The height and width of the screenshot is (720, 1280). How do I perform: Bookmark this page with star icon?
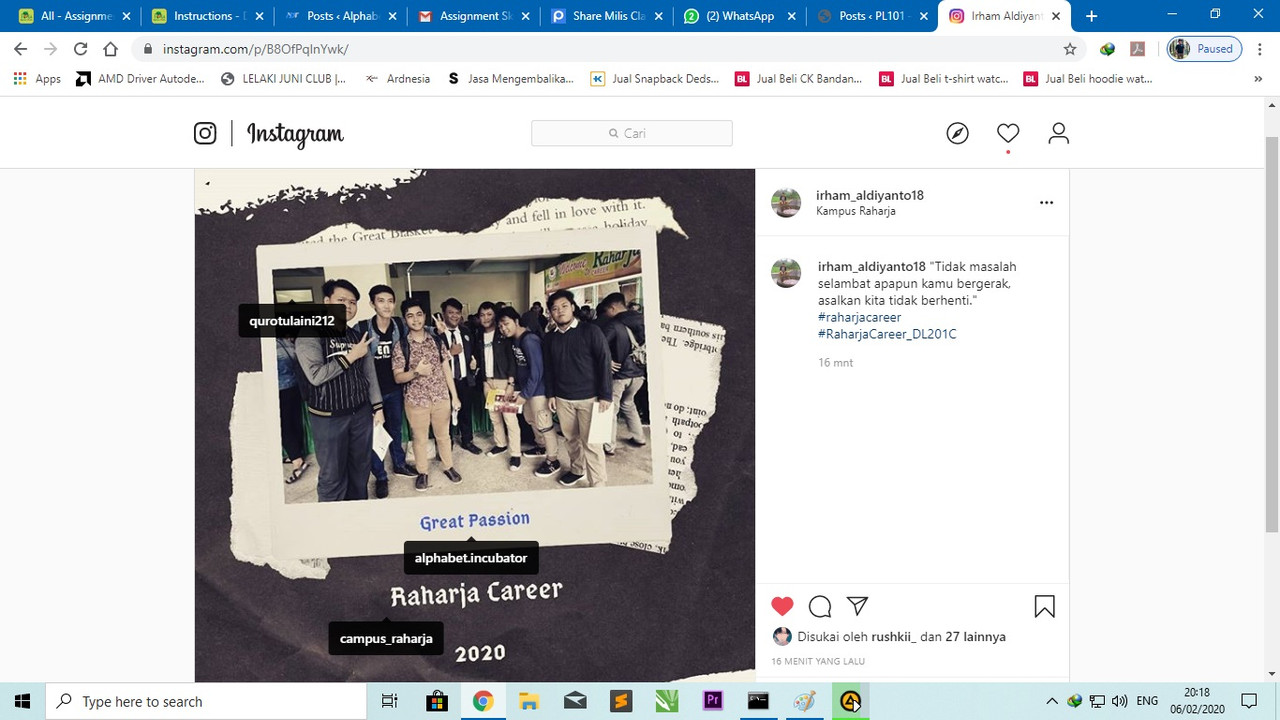[1070, 49]
